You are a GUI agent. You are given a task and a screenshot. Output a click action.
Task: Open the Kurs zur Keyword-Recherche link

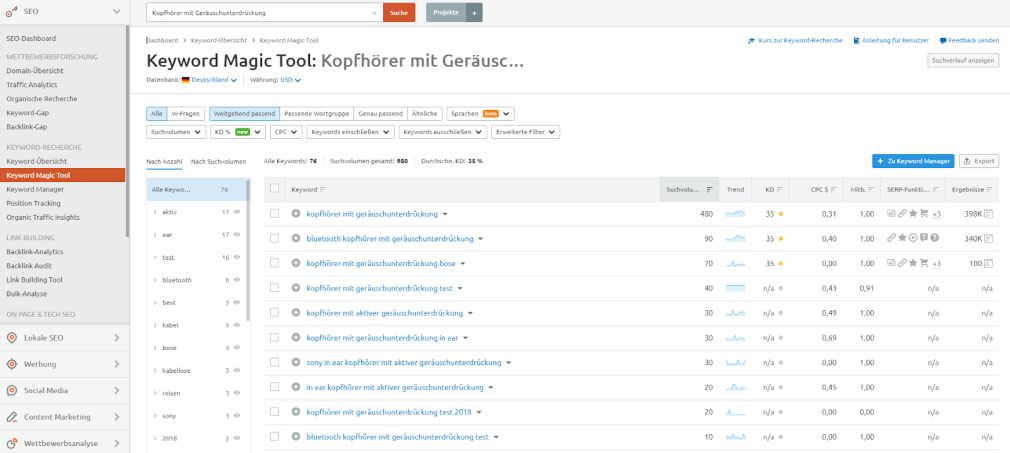795,40
